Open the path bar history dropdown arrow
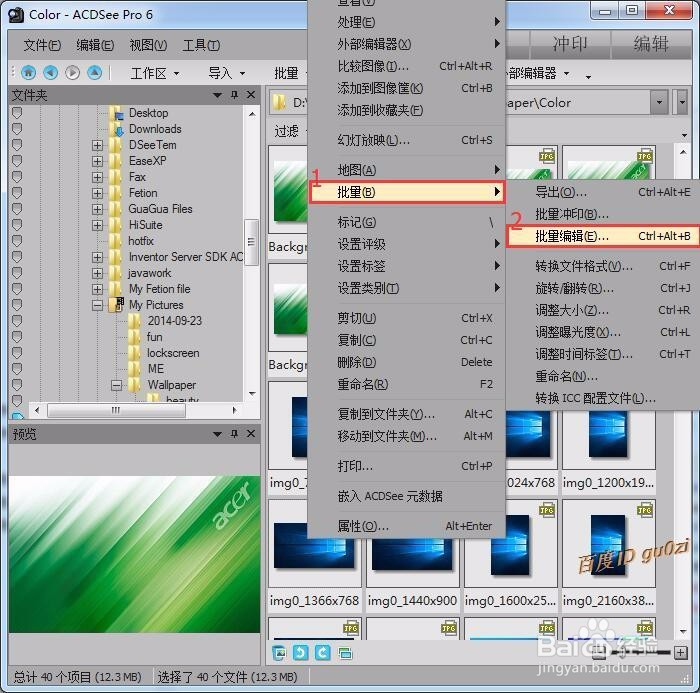The image size is (700, 693). [x=659, y=102]
